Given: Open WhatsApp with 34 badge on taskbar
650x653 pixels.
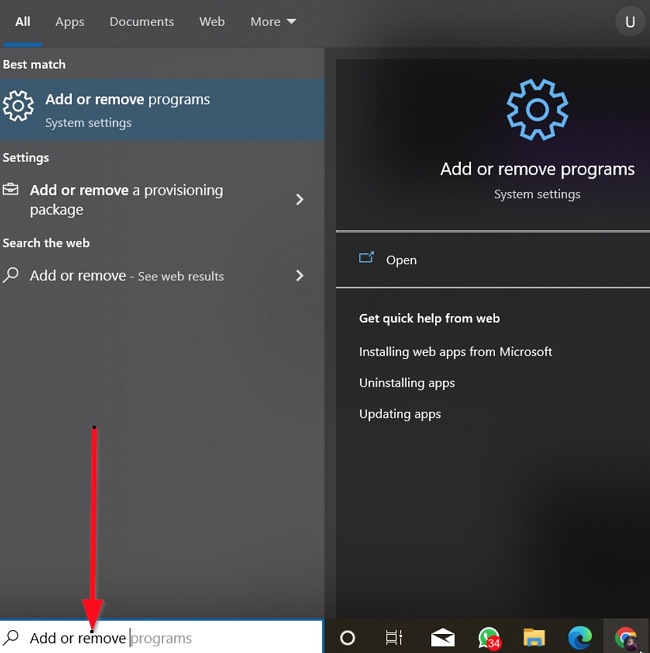Looking at the screenshot, I should (x=489, y=638).
